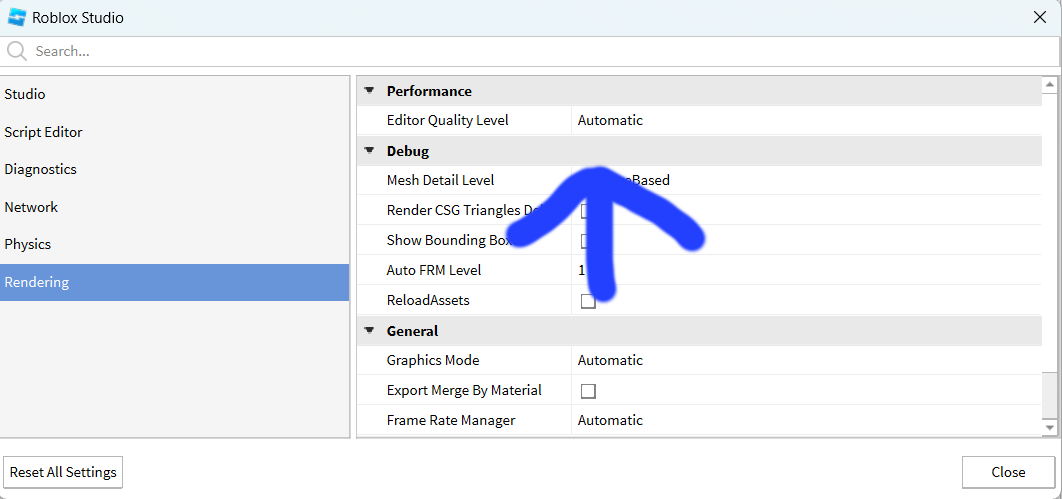Click the Reset All Settings button
This screenshot has height=499, width=1062.
tap(63, 472)
